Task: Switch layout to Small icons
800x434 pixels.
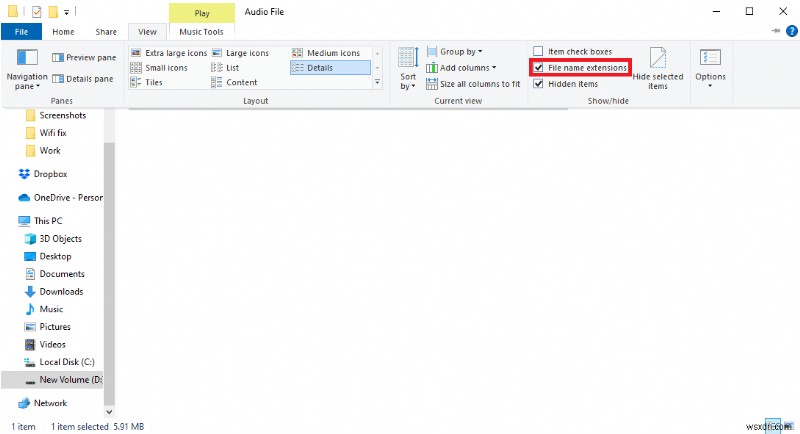Action: point(159,68)
